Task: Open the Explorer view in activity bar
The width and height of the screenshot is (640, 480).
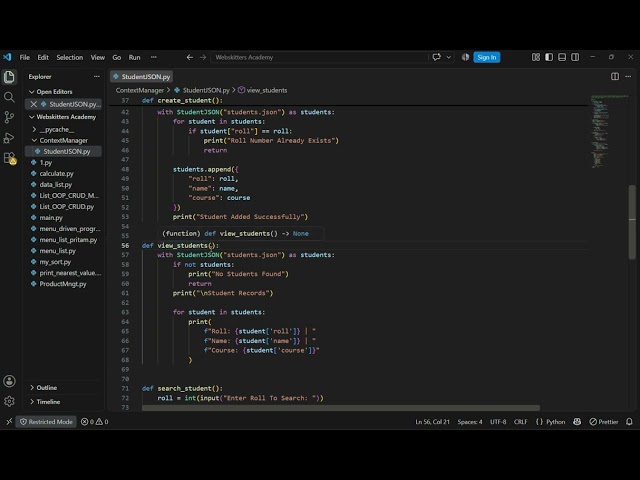Action: tap(9, 77)
